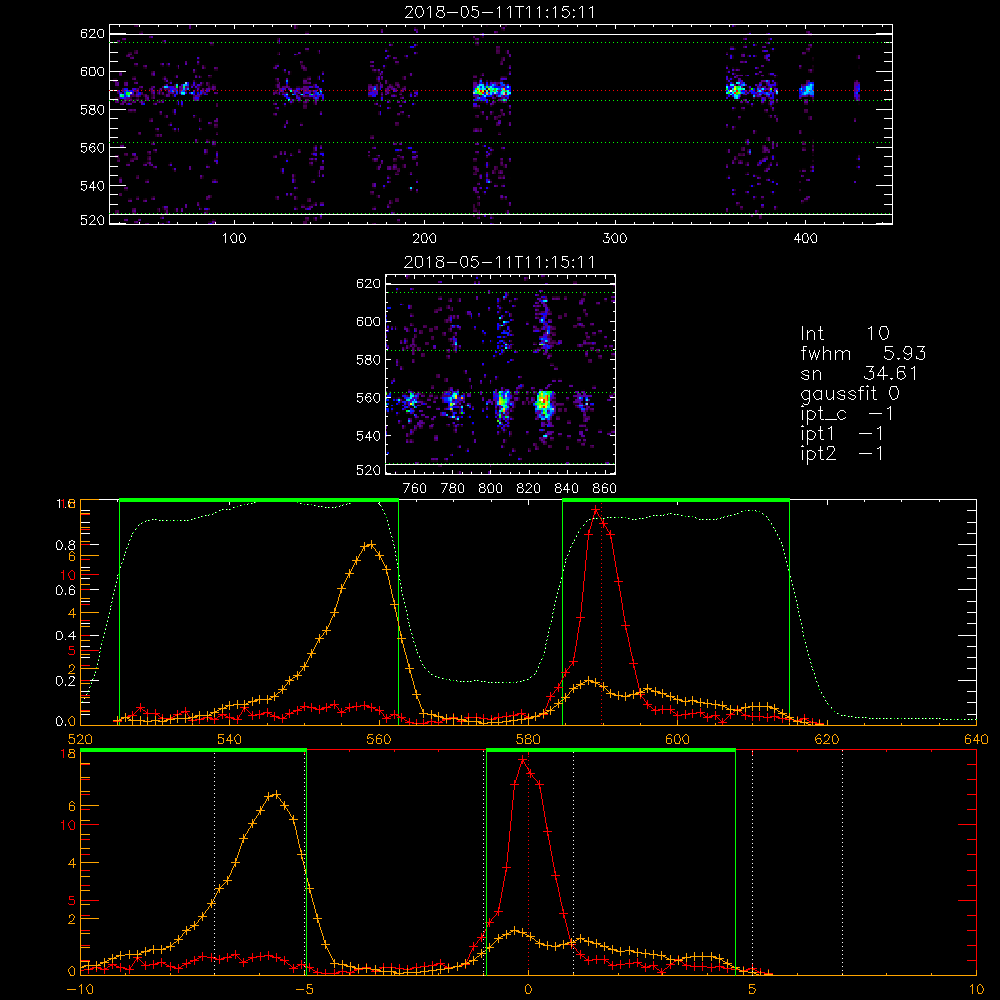Click the '640' x-axis label of profile plot
Image resolution: width=1000 pixels, height=1000 pixels.
tap(976, 739)
